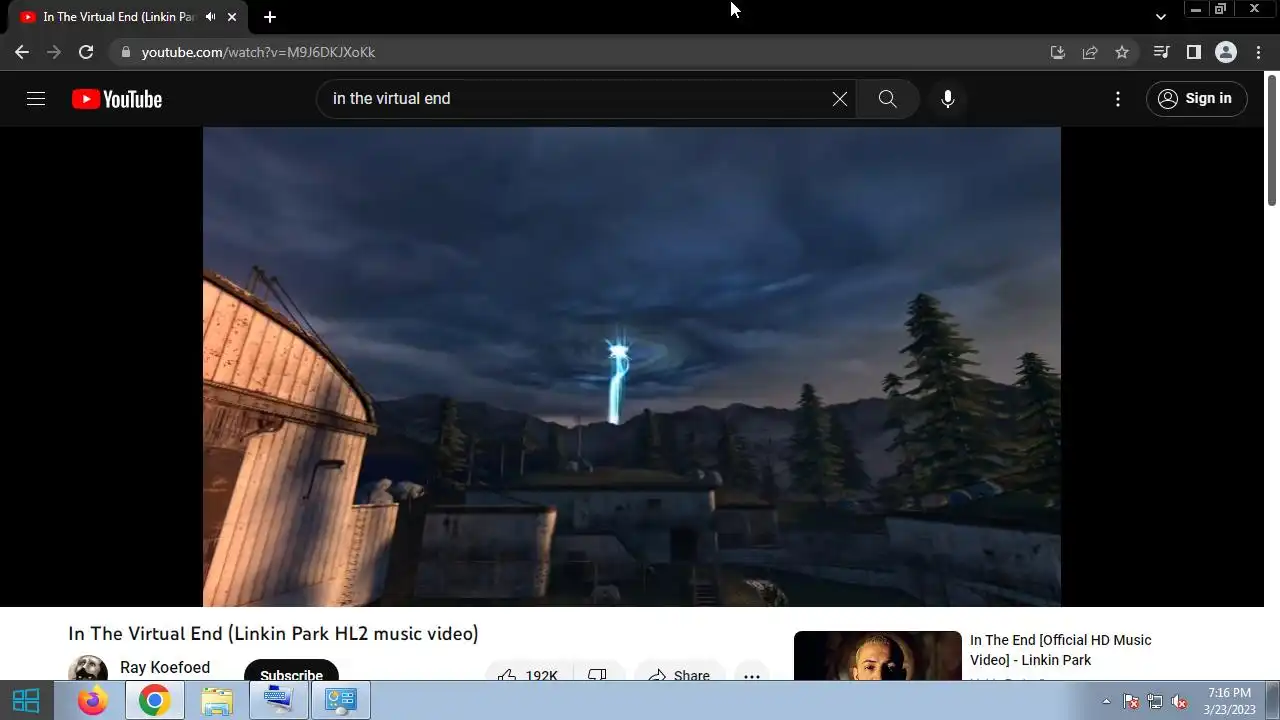Expand the tab search chevron
The height and width of the screenshot is (720, 1280).
coord(1160,17)
